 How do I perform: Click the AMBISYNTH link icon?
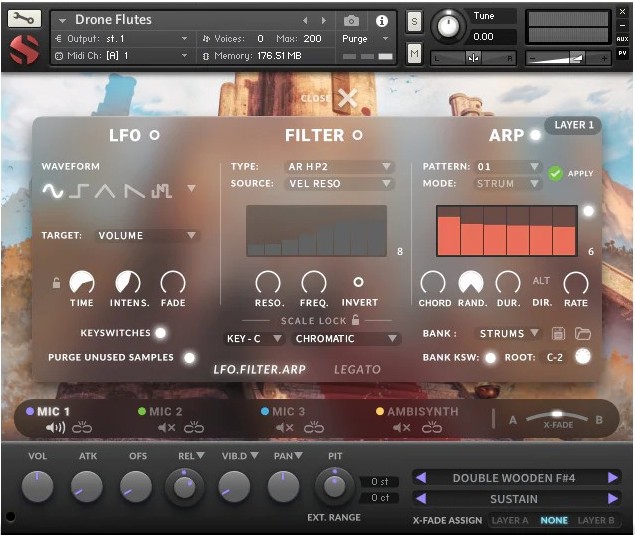coord(432,427)
